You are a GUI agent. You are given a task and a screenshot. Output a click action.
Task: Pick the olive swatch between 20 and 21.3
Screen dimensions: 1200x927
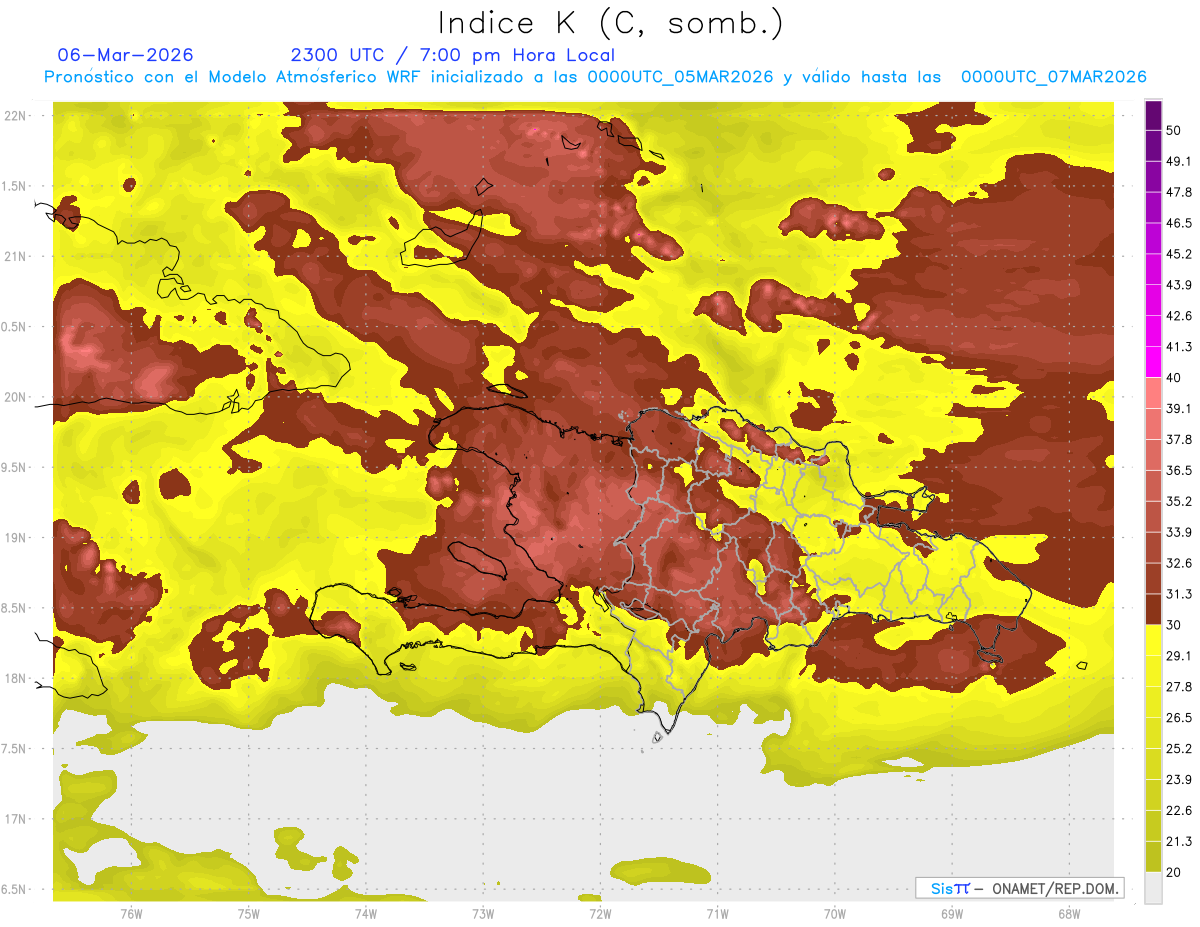[1153, 857]
